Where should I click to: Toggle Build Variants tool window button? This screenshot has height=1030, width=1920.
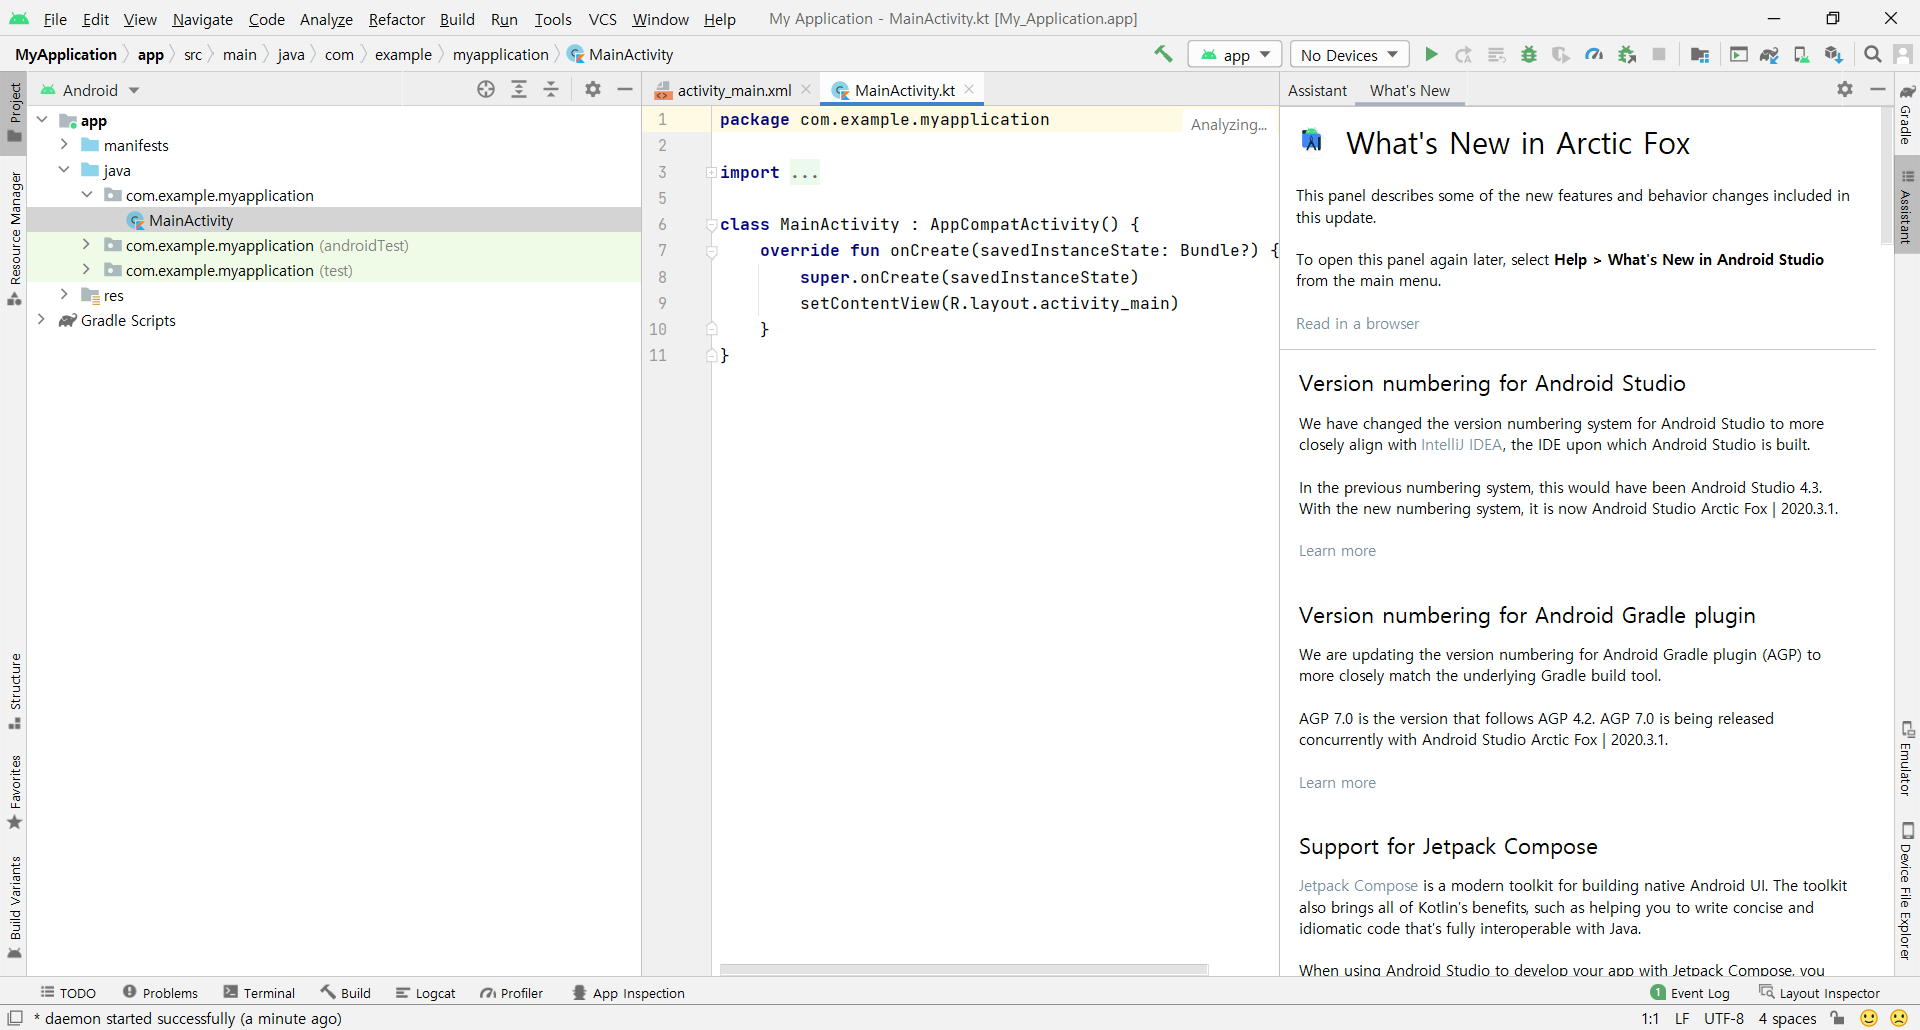(x=14, y=907)
